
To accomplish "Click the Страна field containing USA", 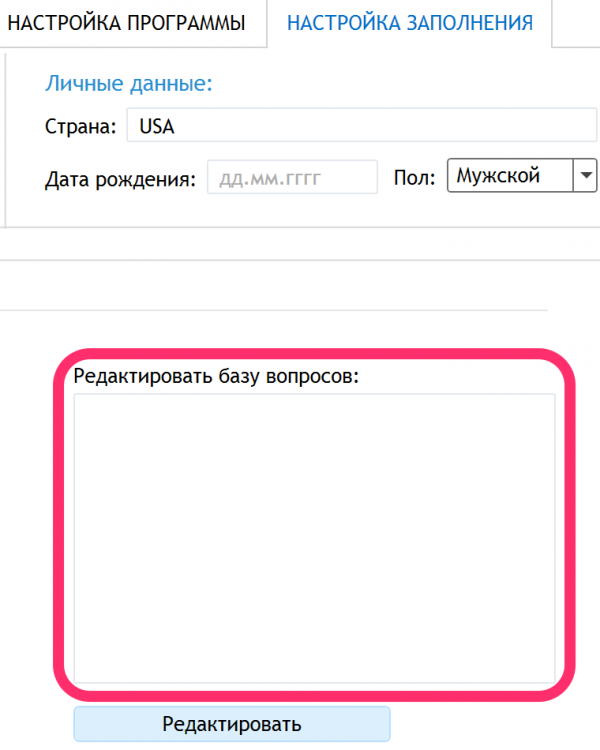I will pyautogui.click(x=362, y=125).
